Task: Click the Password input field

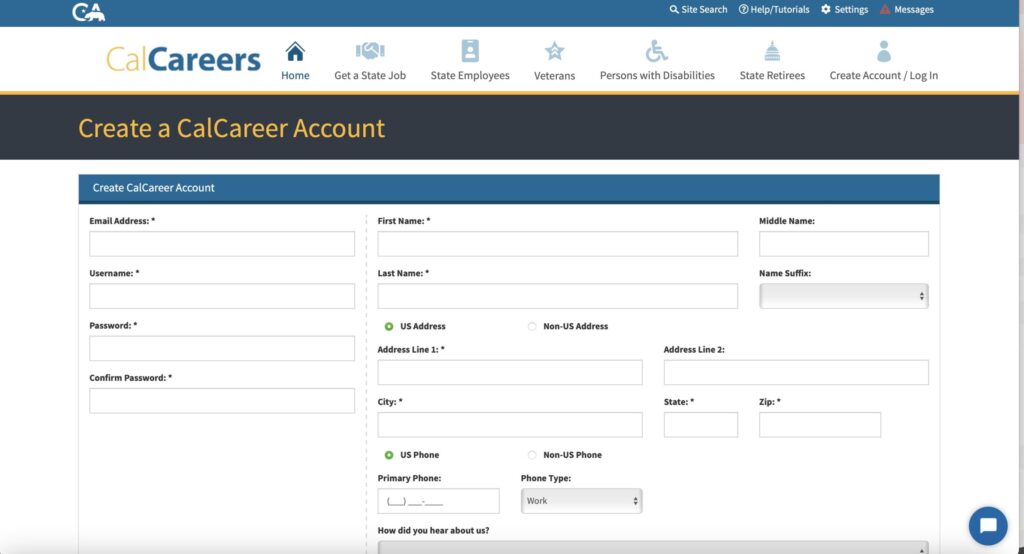Action: [222, 348]
